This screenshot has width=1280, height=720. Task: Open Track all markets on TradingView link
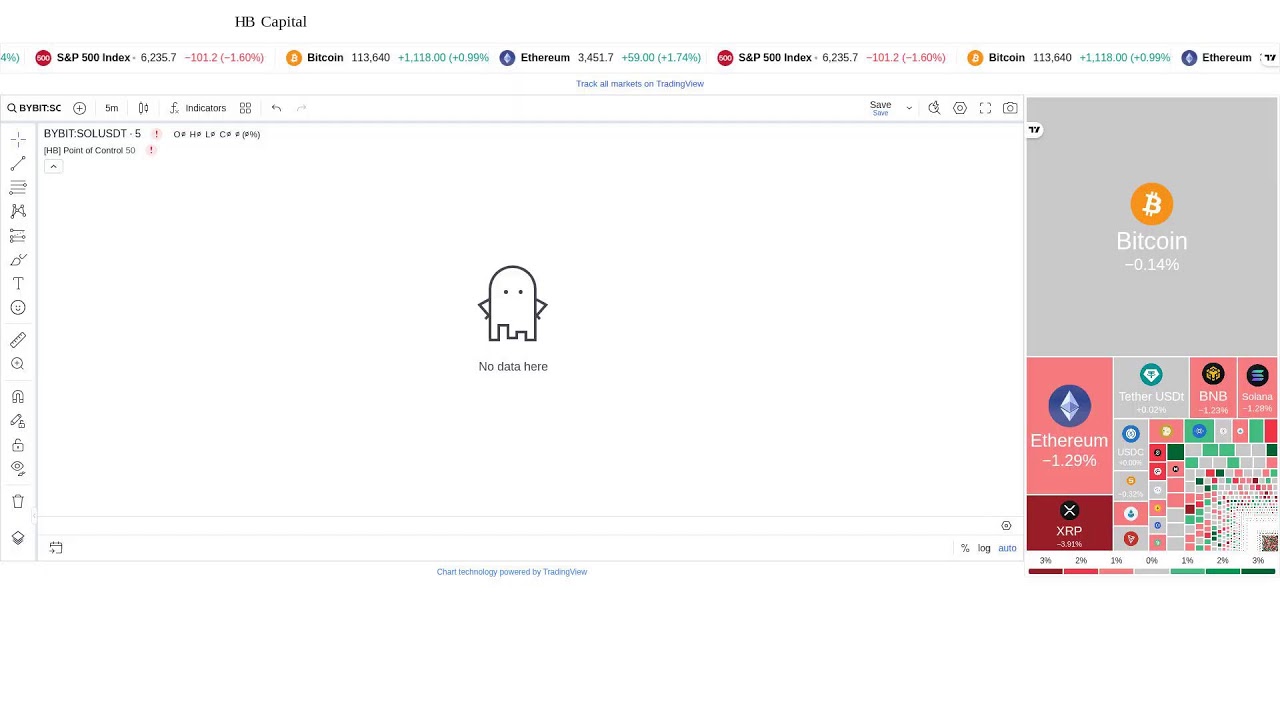click(x=640, y=84)
